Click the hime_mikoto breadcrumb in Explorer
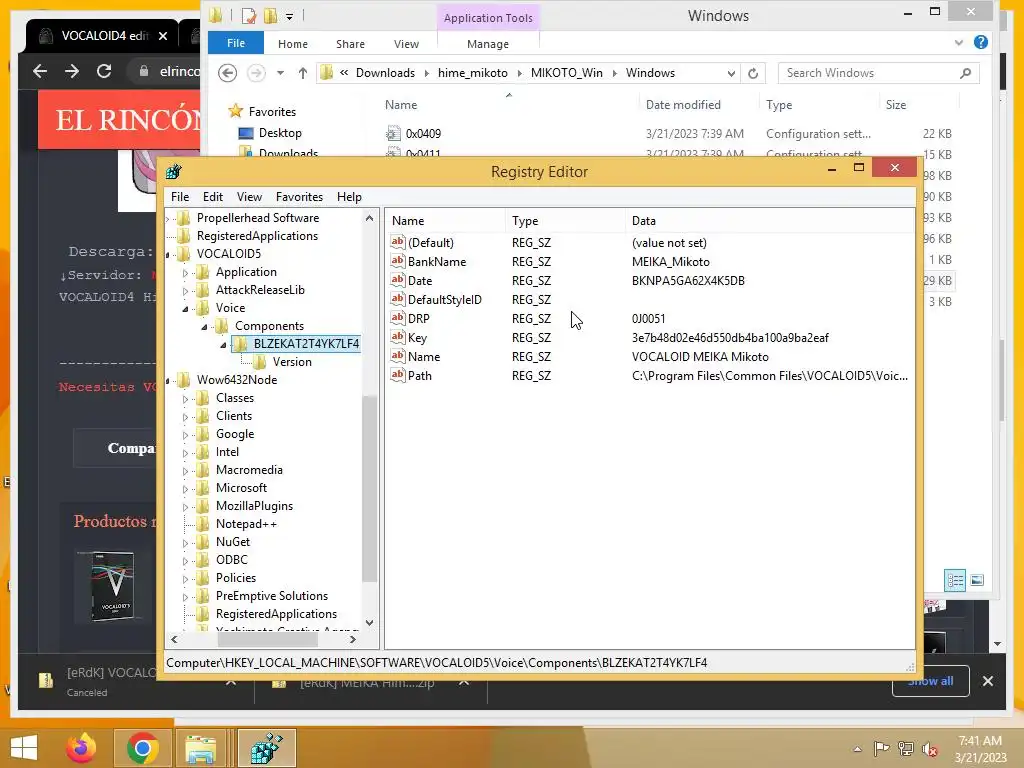 [472, 73]
